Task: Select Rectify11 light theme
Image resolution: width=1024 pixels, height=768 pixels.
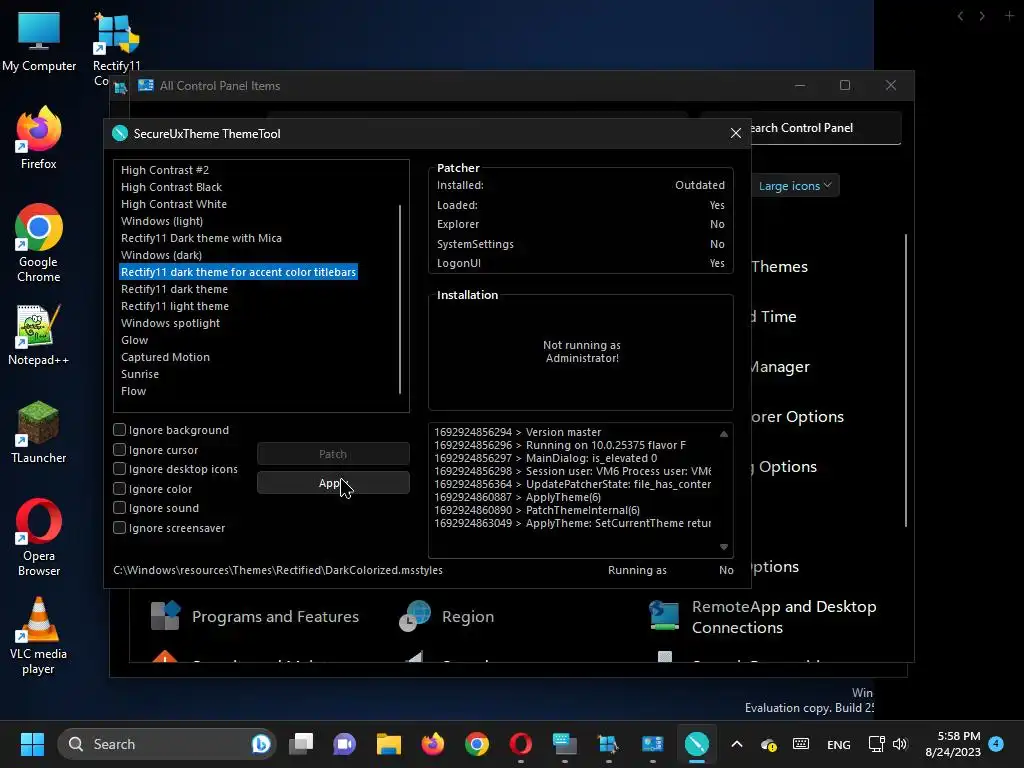Action: (174, 306)
